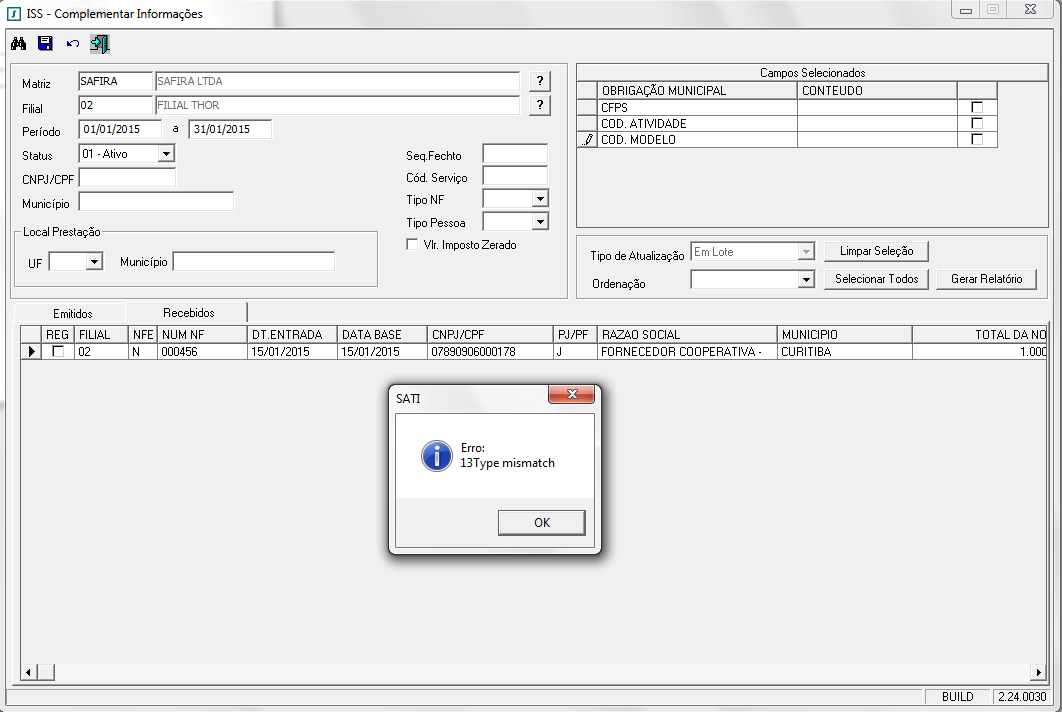Click the pencil edit marker beside COD. MODELO
The image size is (1062, 712).
coord(588,140)
